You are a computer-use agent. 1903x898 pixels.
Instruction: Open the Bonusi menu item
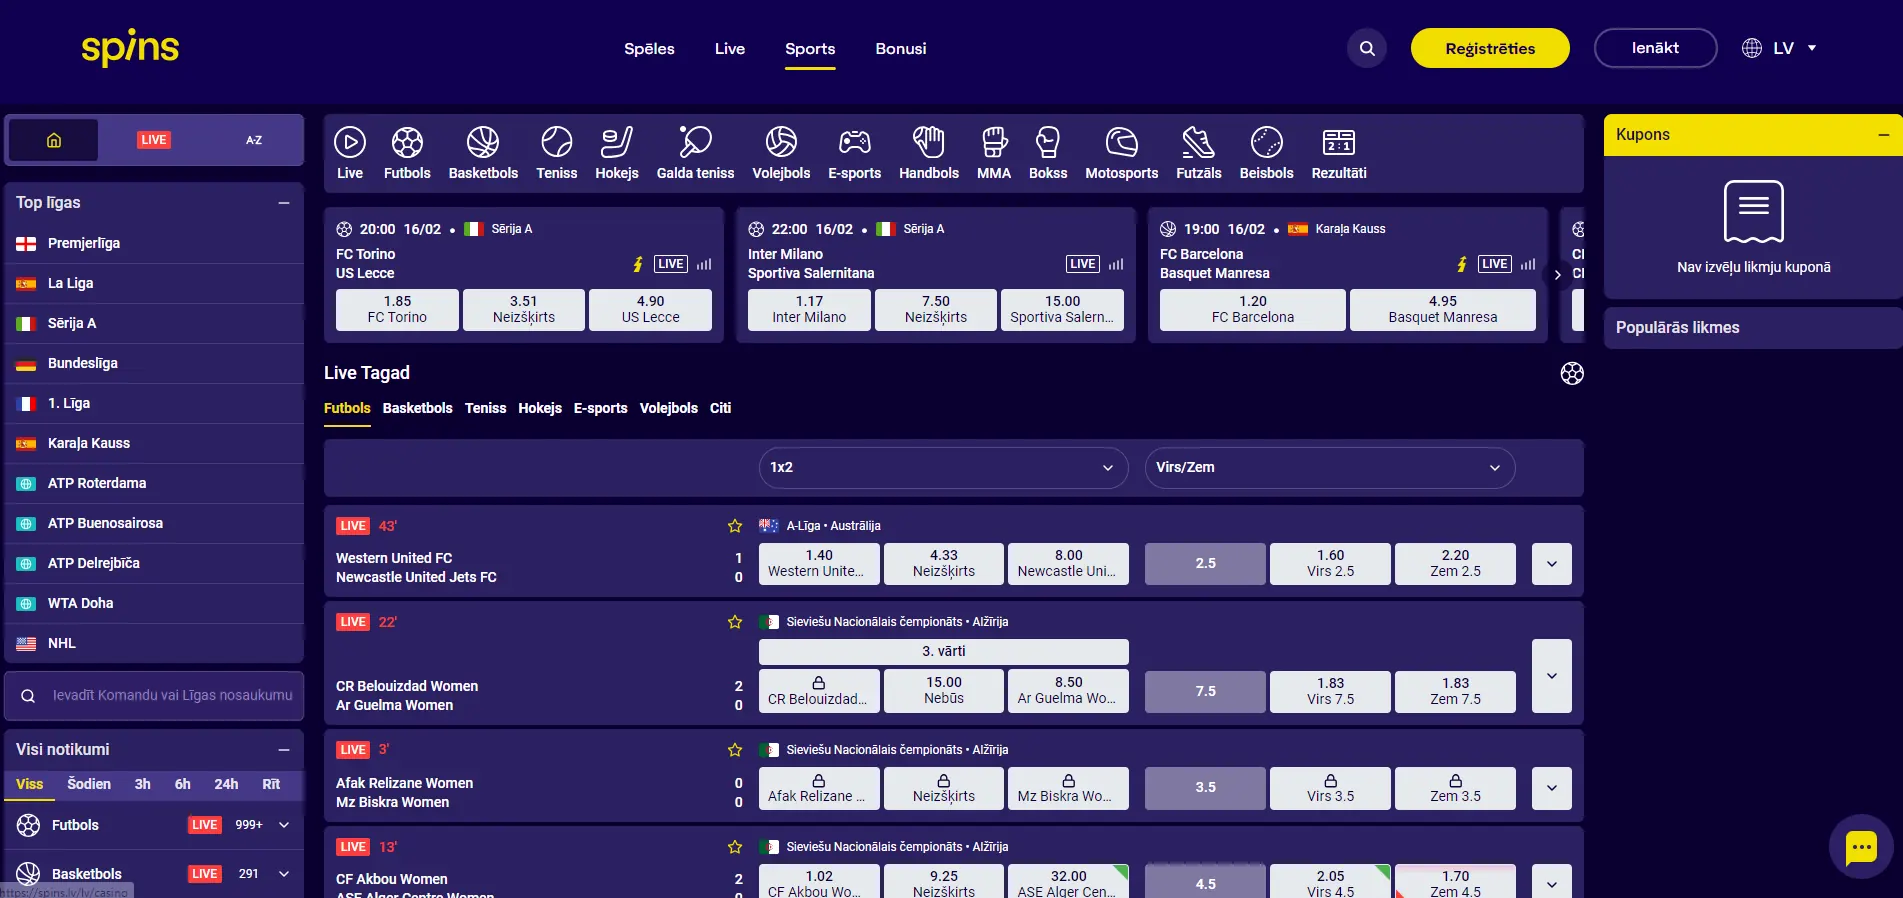(900, 48)
